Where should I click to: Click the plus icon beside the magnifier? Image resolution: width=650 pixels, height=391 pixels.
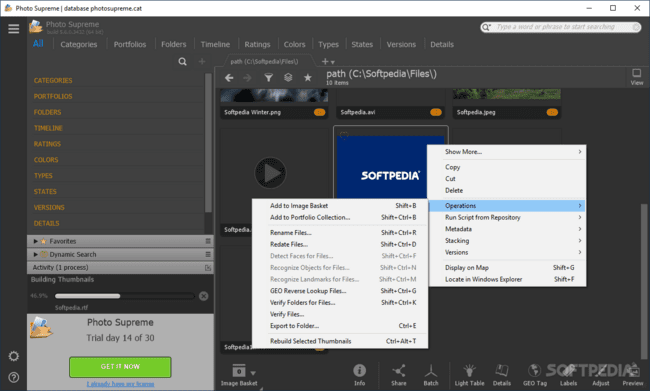(202, 62)
